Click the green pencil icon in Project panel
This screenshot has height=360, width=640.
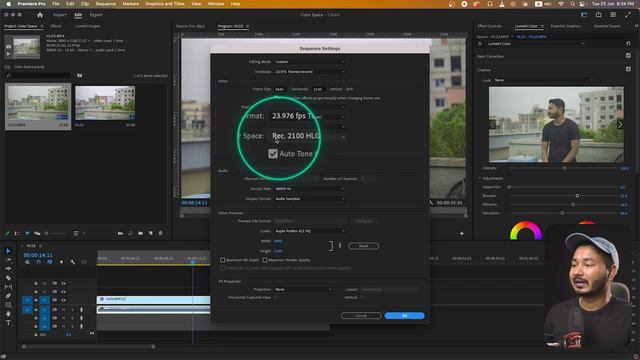coord(7,233)
